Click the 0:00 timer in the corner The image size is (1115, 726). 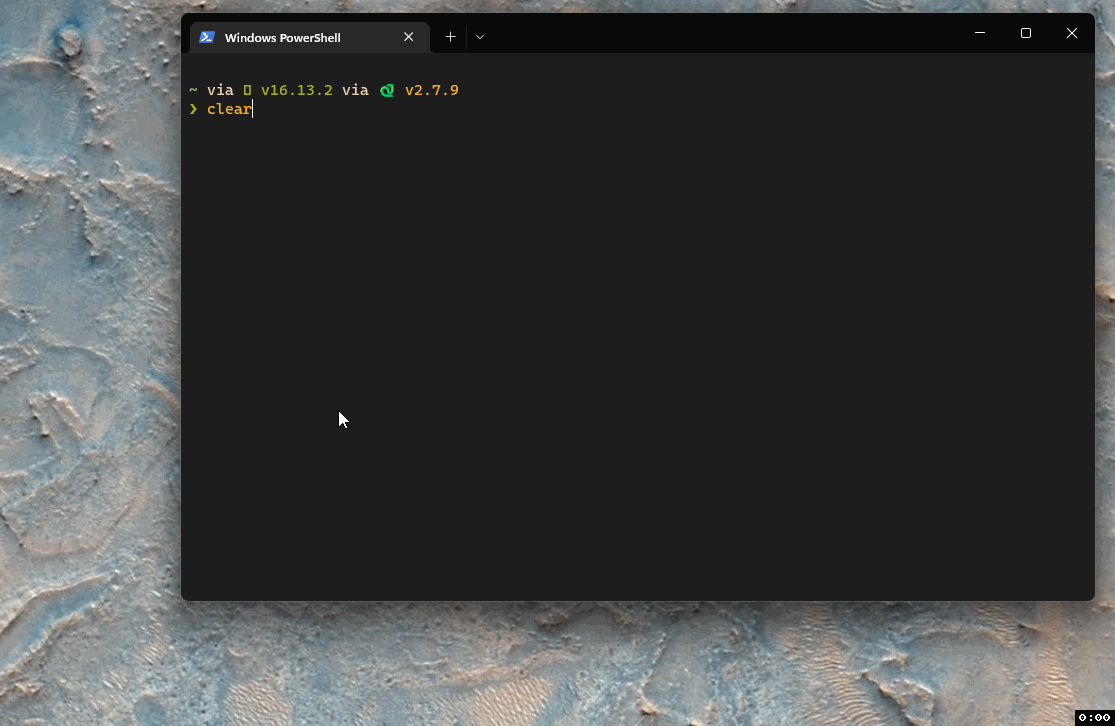coord(1094,717)
